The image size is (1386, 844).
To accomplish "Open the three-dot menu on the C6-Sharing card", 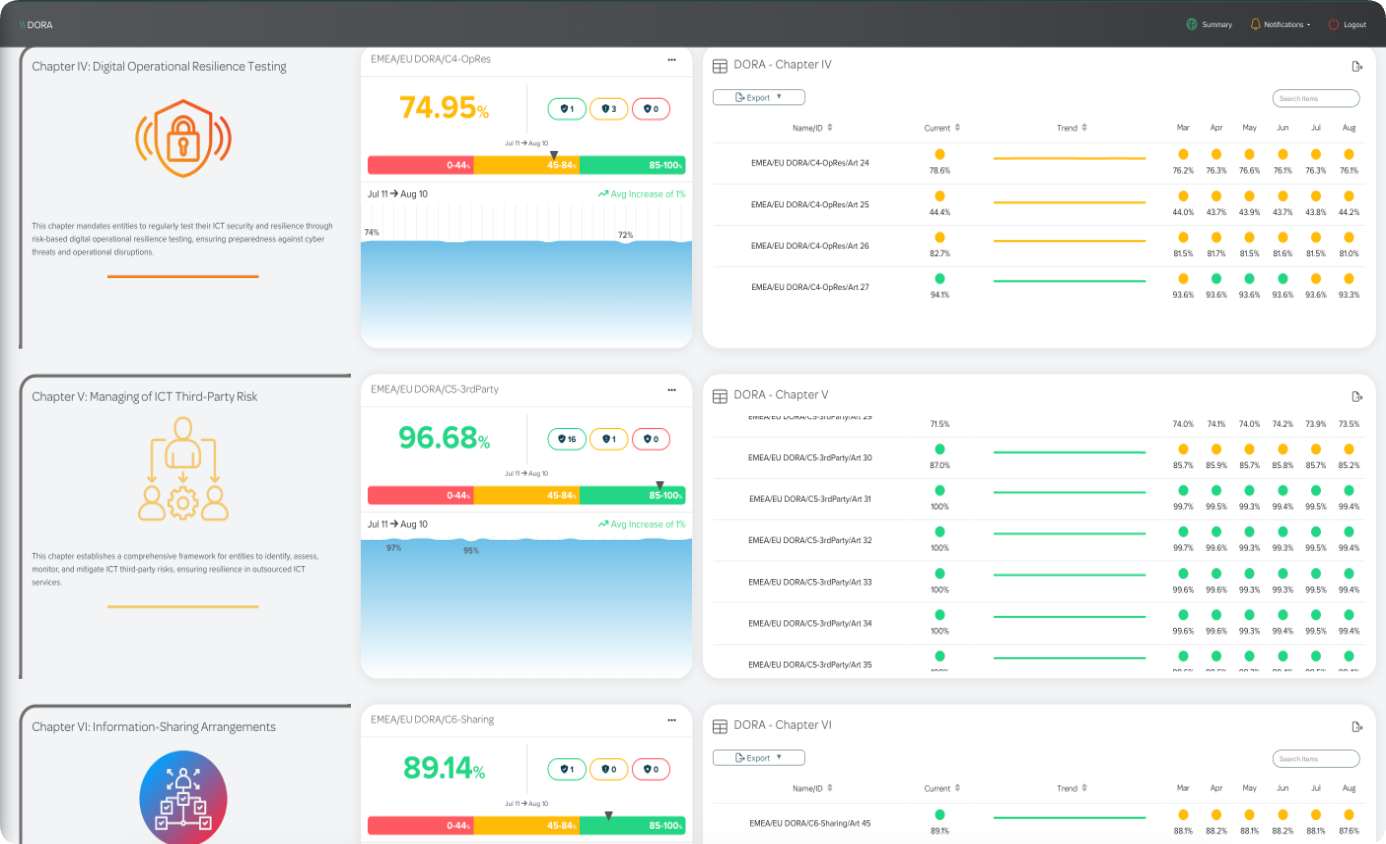I will [672, 720].
